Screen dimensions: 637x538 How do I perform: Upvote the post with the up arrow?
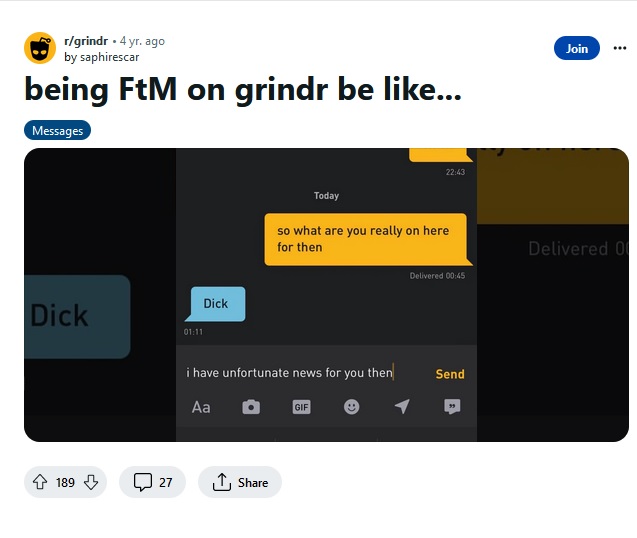click(x=40, y=482)
